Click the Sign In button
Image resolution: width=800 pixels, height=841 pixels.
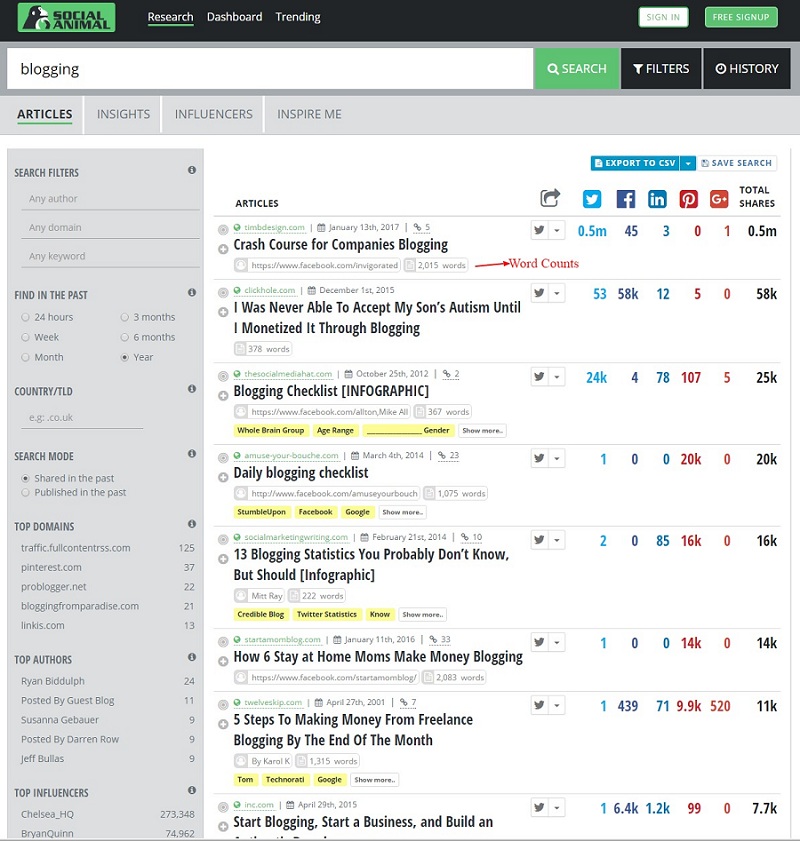click(x=663, y=17)
